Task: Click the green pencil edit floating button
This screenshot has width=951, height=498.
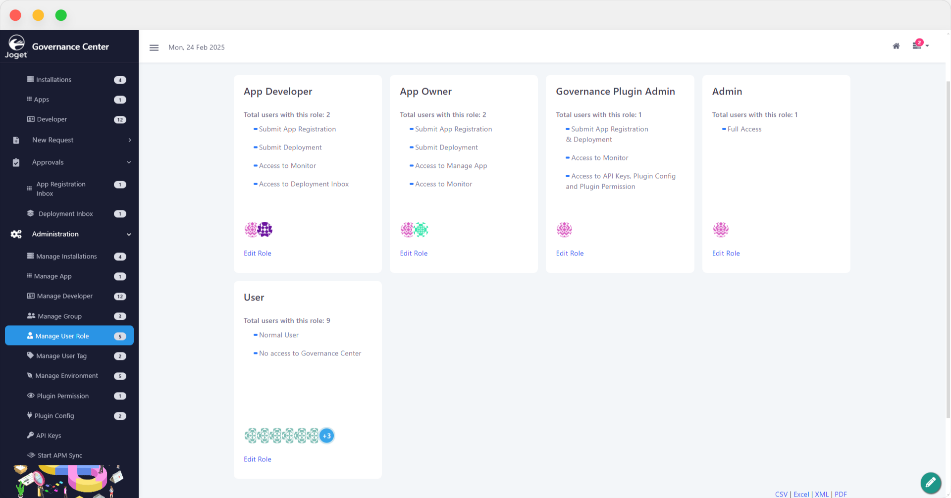Action: 931,481
